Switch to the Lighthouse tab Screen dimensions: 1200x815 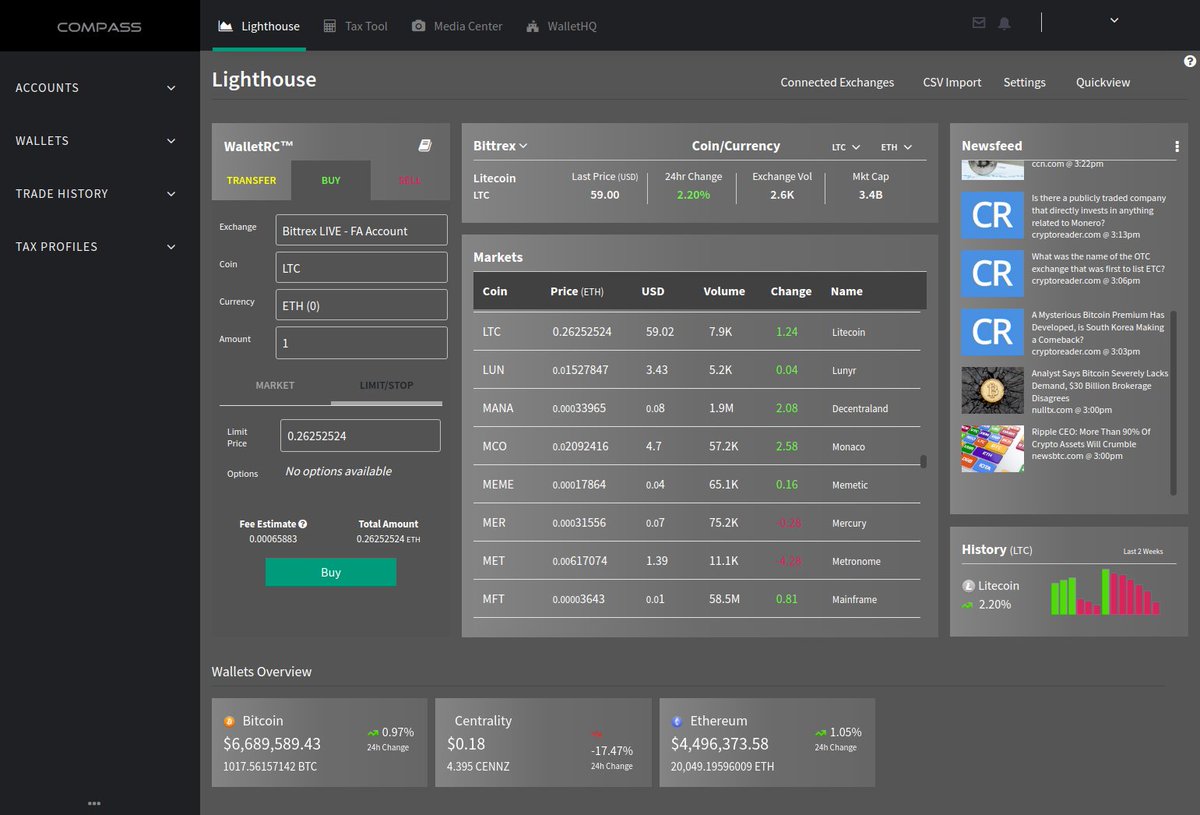259,26
